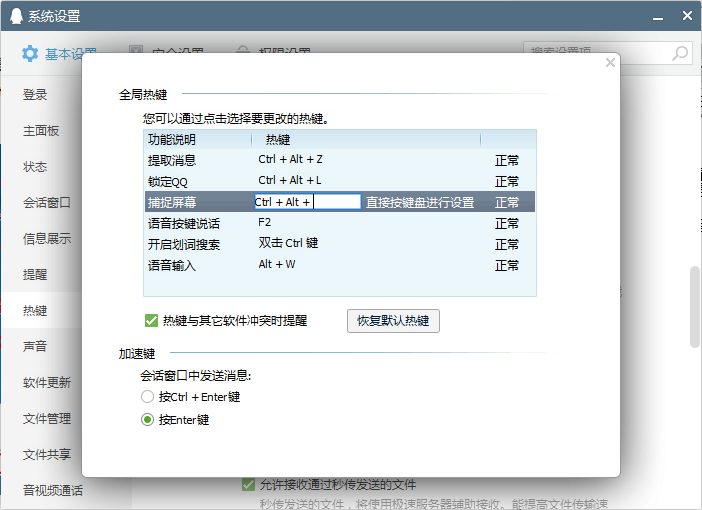The height and width of the screenshot is (510, 702).
Task: Select the 语音输入 hotkey row
Action: click(x=339, y=265)
